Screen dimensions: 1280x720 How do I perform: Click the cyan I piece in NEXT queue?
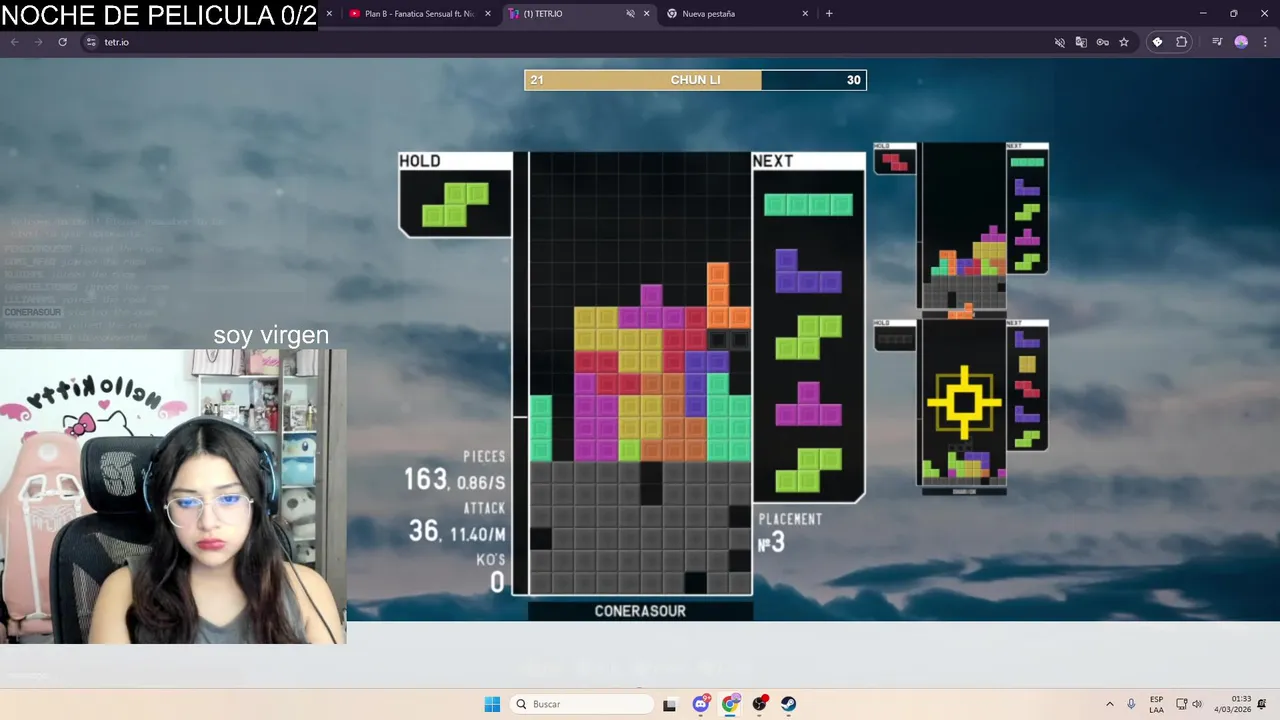(808, 205)
